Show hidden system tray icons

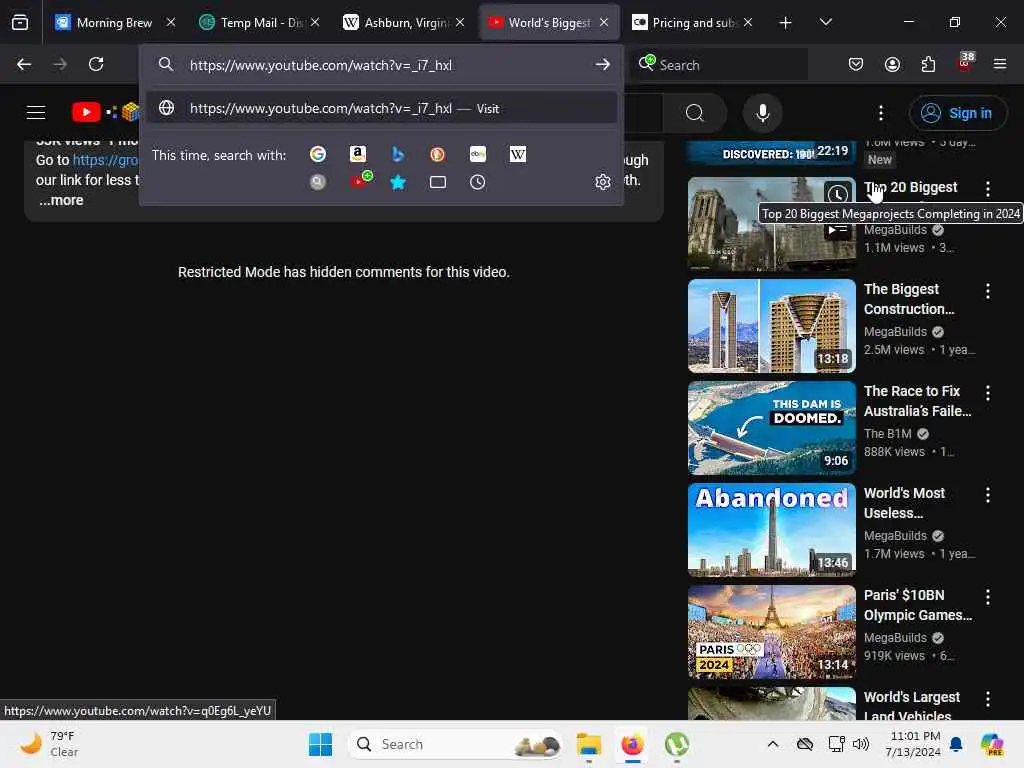(773, 744)
